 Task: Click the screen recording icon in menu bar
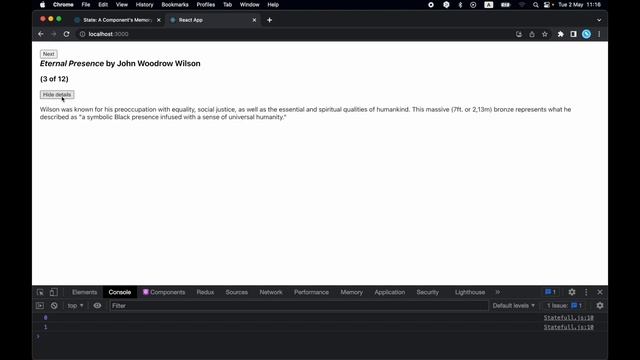431,5
